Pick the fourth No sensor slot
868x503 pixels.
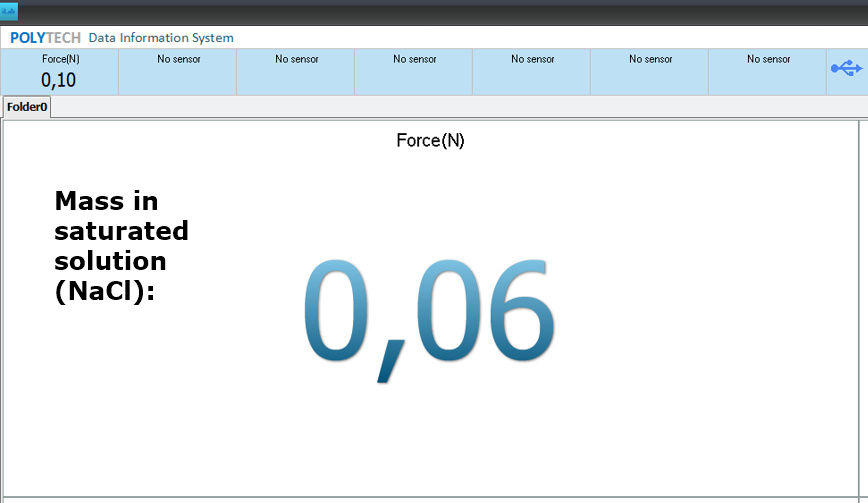(532, 60)
